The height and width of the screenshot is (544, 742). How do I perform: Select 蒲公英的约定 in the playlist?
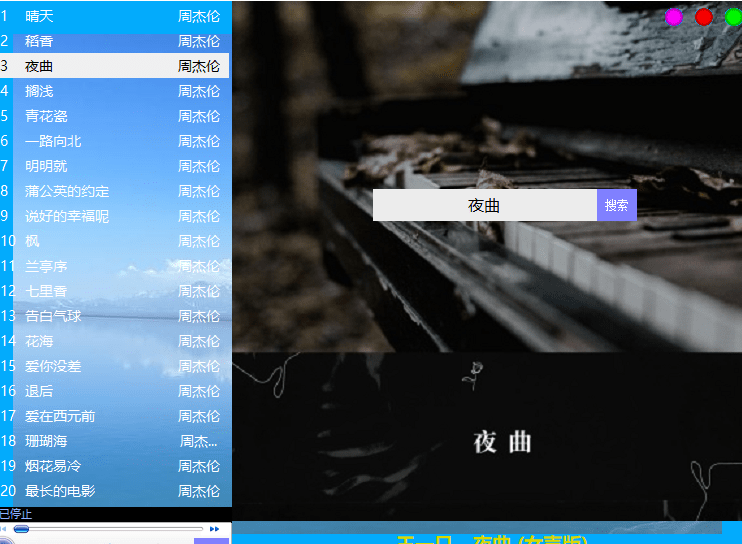coord(67,191)
